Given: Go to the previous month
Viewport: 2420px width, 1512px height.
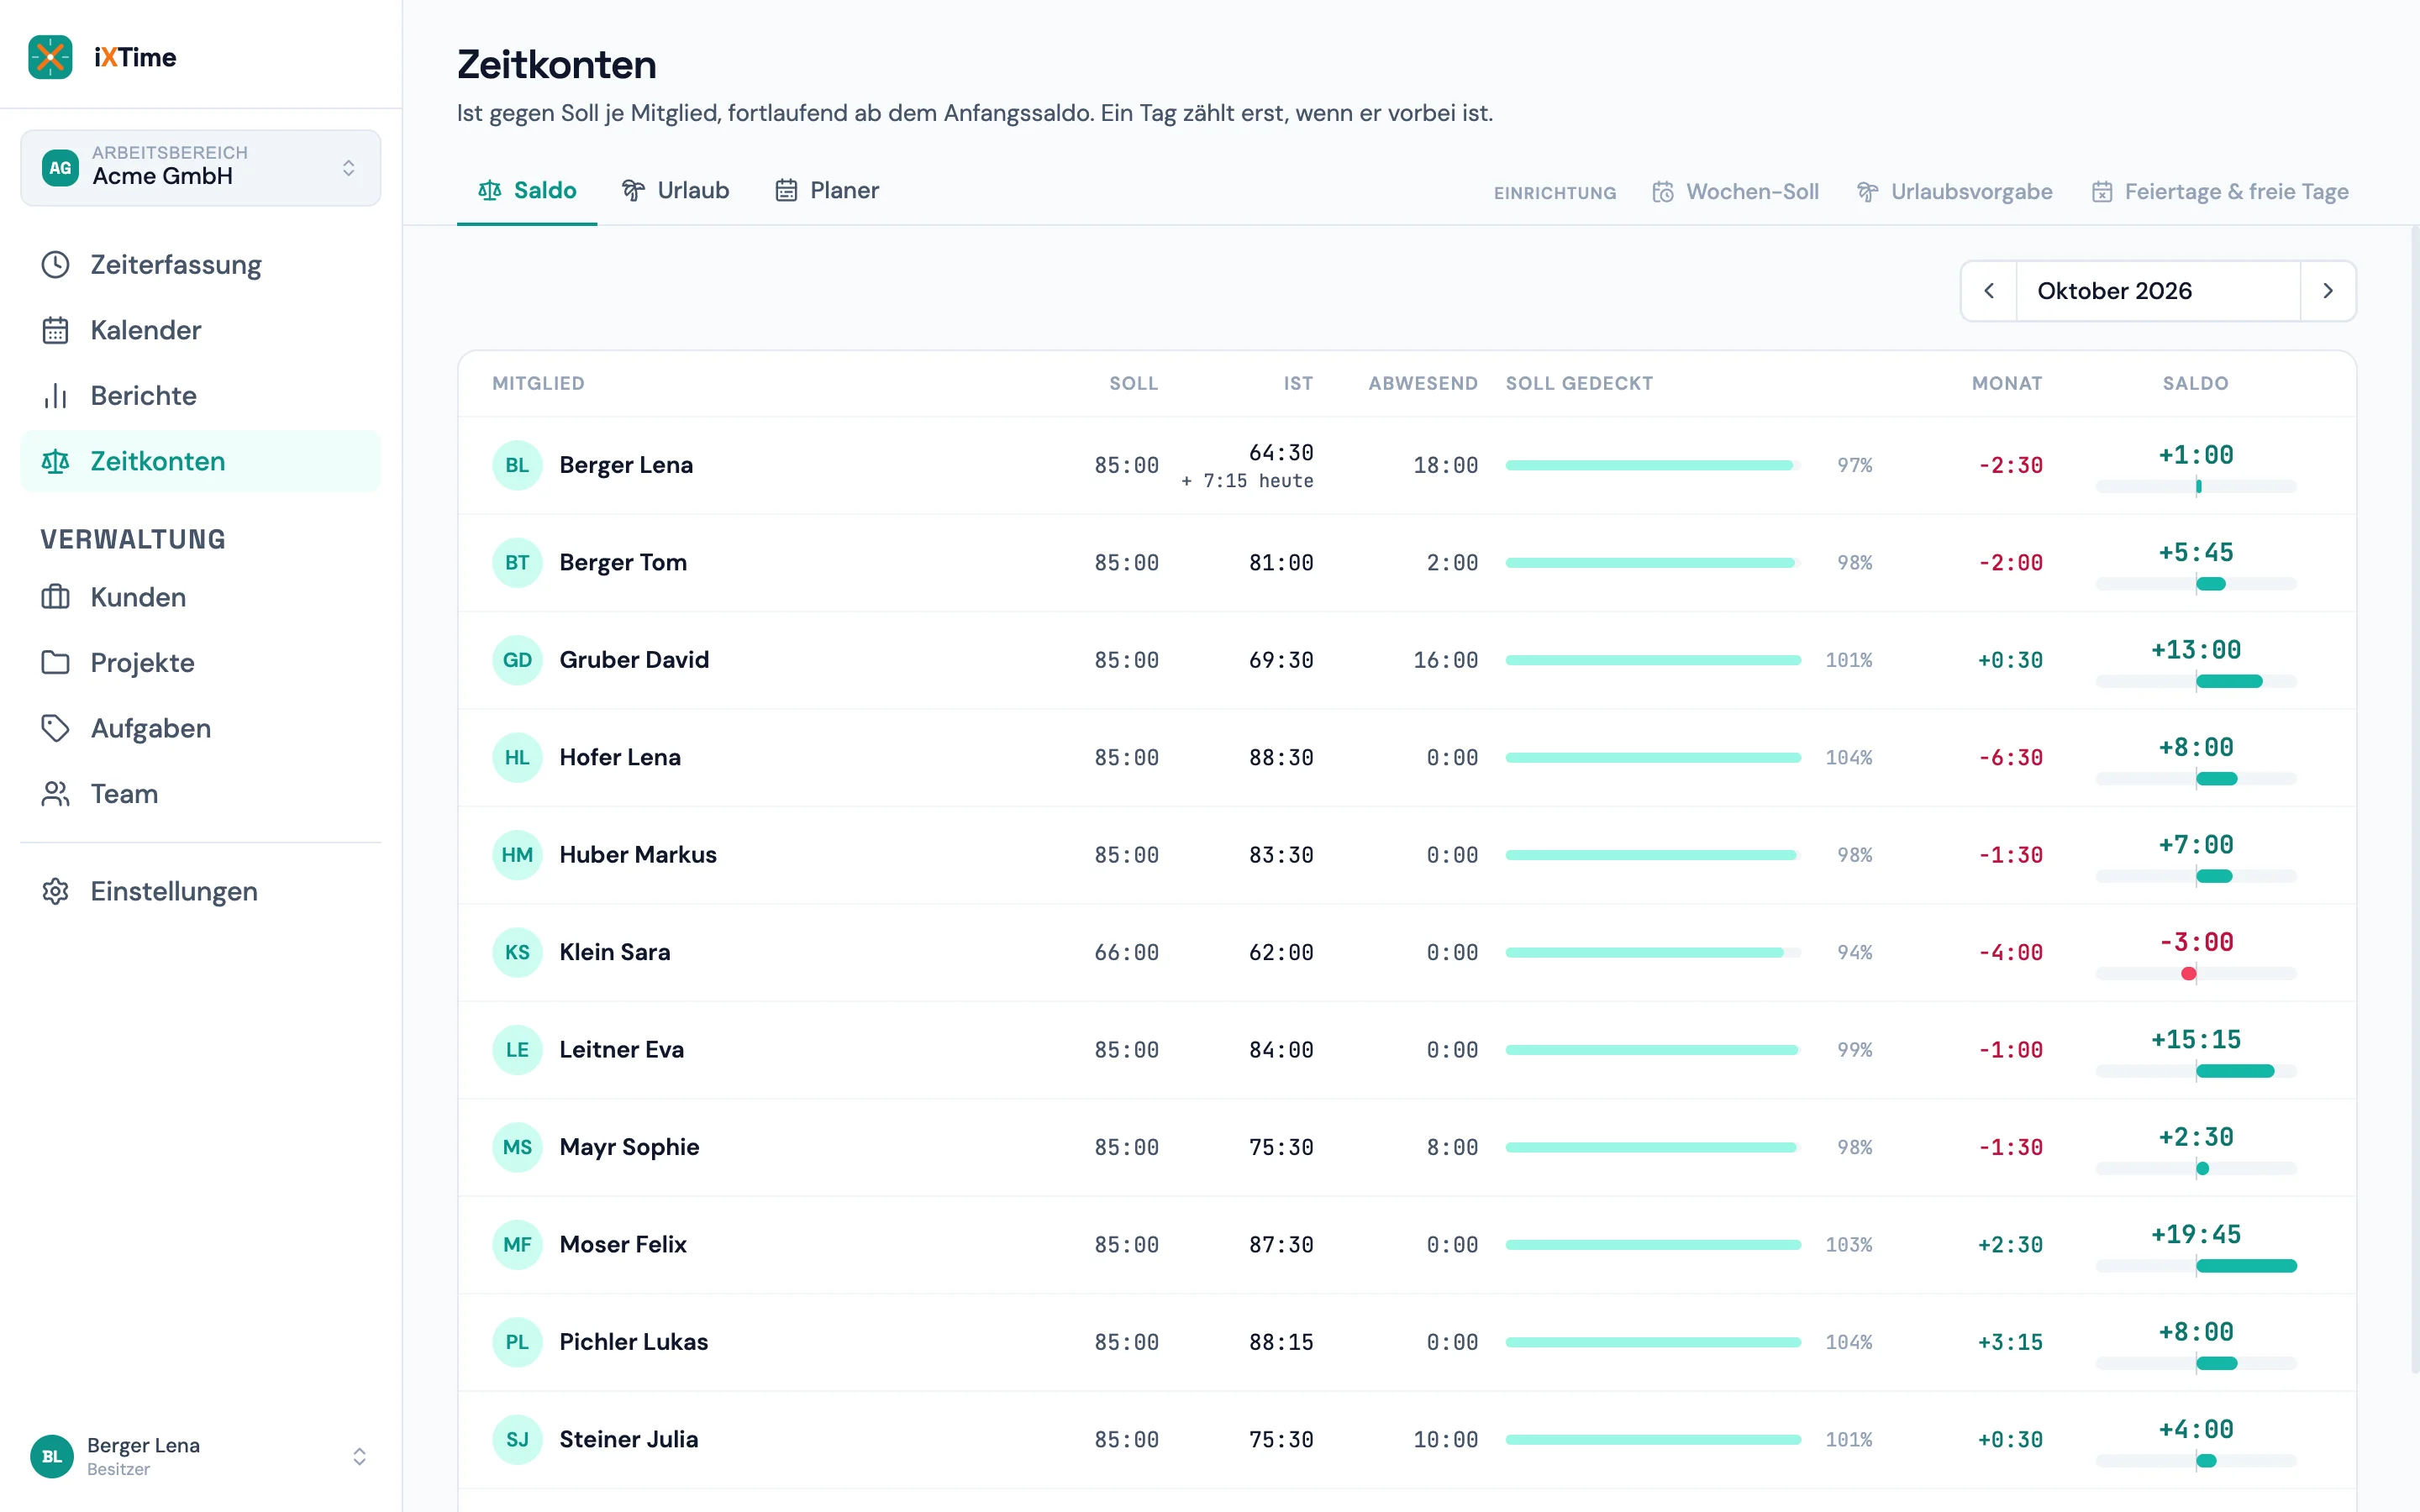Looking at the screenshot, I should point(1989,291).
